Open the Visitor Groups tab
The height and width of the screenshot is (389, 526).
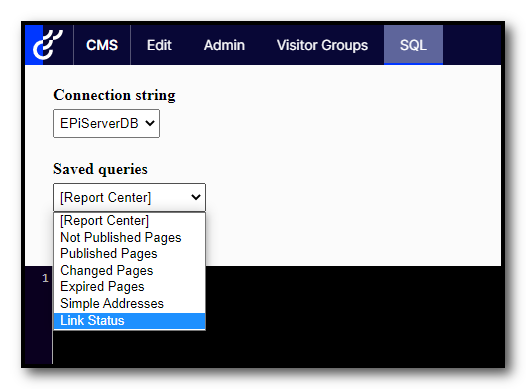tap(322, 45)
